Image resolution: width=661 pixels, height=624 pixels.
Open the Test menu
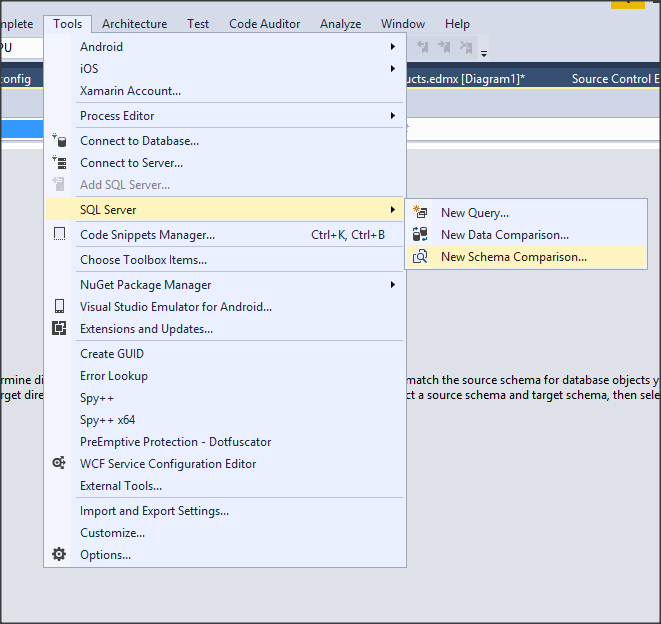tap(198, 24)
